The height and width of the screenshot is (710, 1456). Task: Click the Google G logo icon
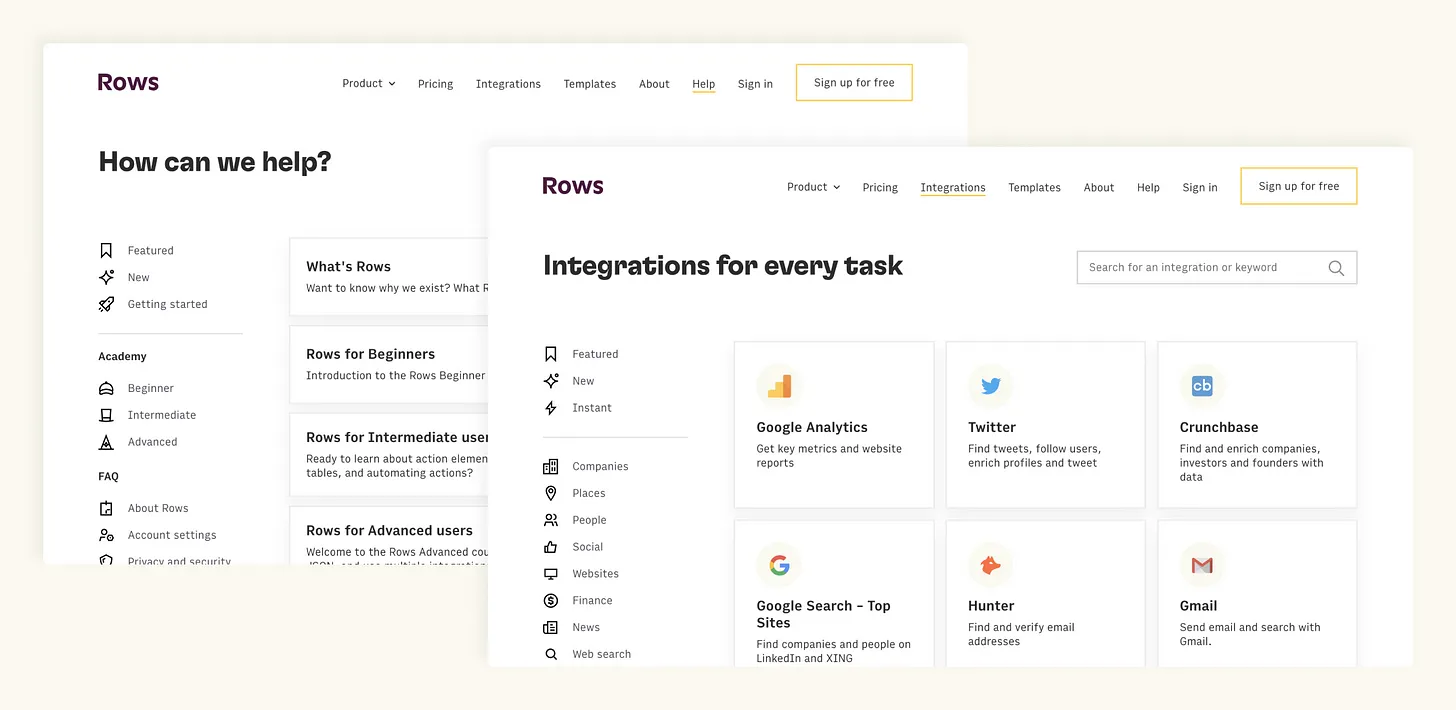[x=779, y=565]
